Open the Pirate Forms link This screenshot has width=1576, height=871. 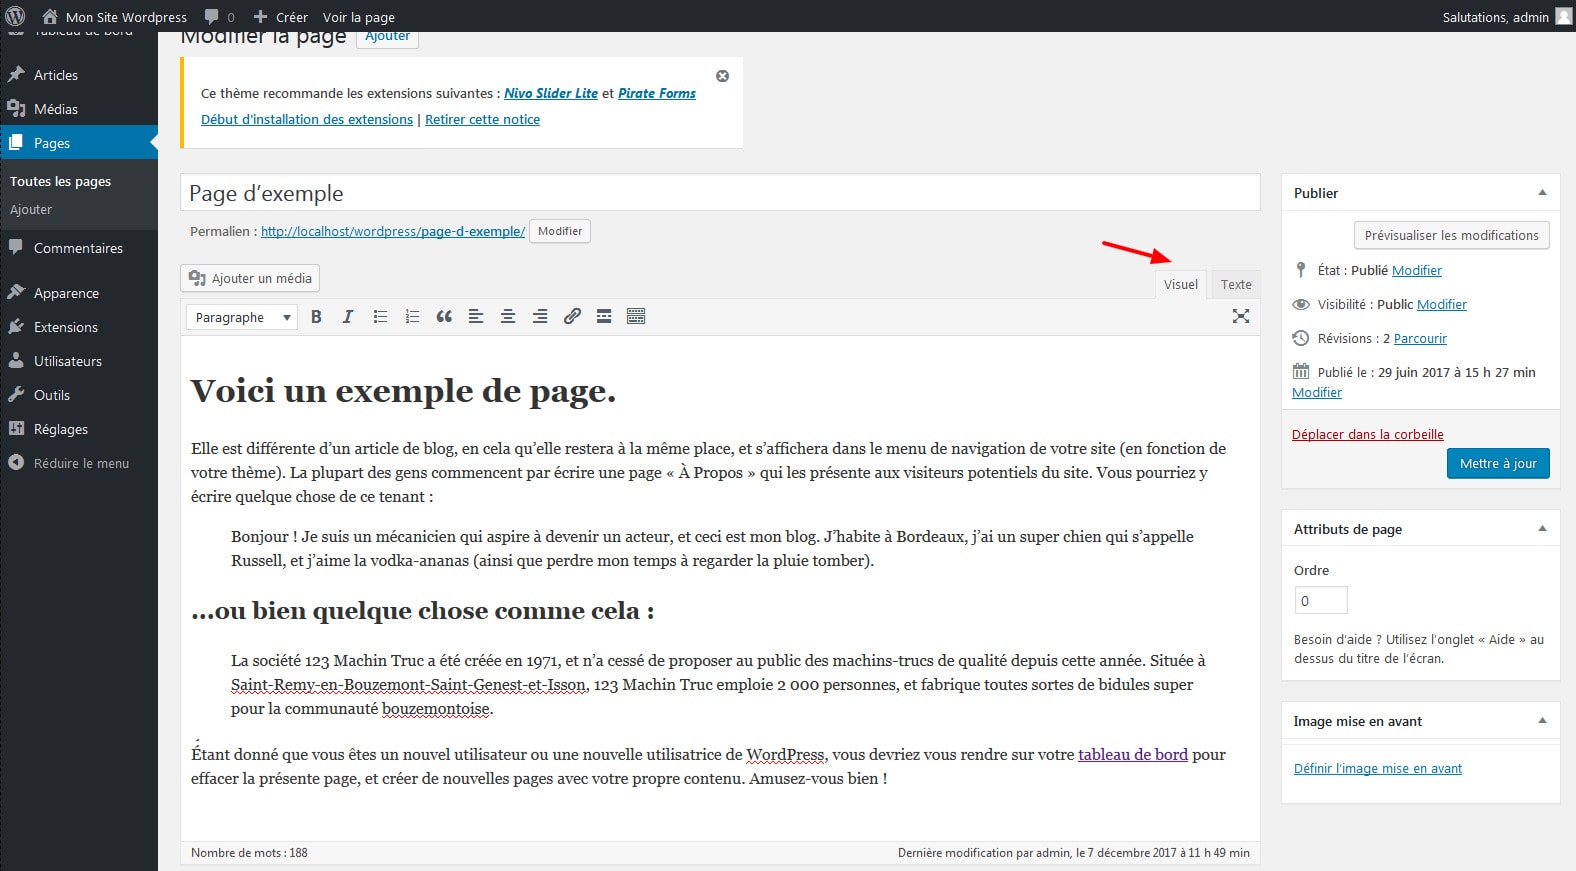coord(657,93)
